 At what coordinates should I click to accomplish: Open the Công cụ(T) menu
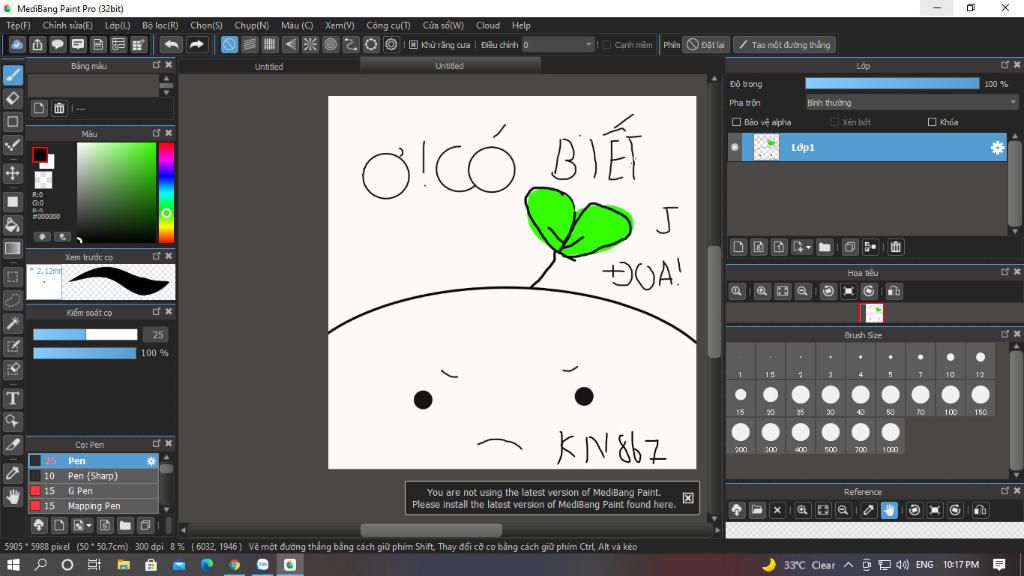pyautogui.click(x=388, y=25)
